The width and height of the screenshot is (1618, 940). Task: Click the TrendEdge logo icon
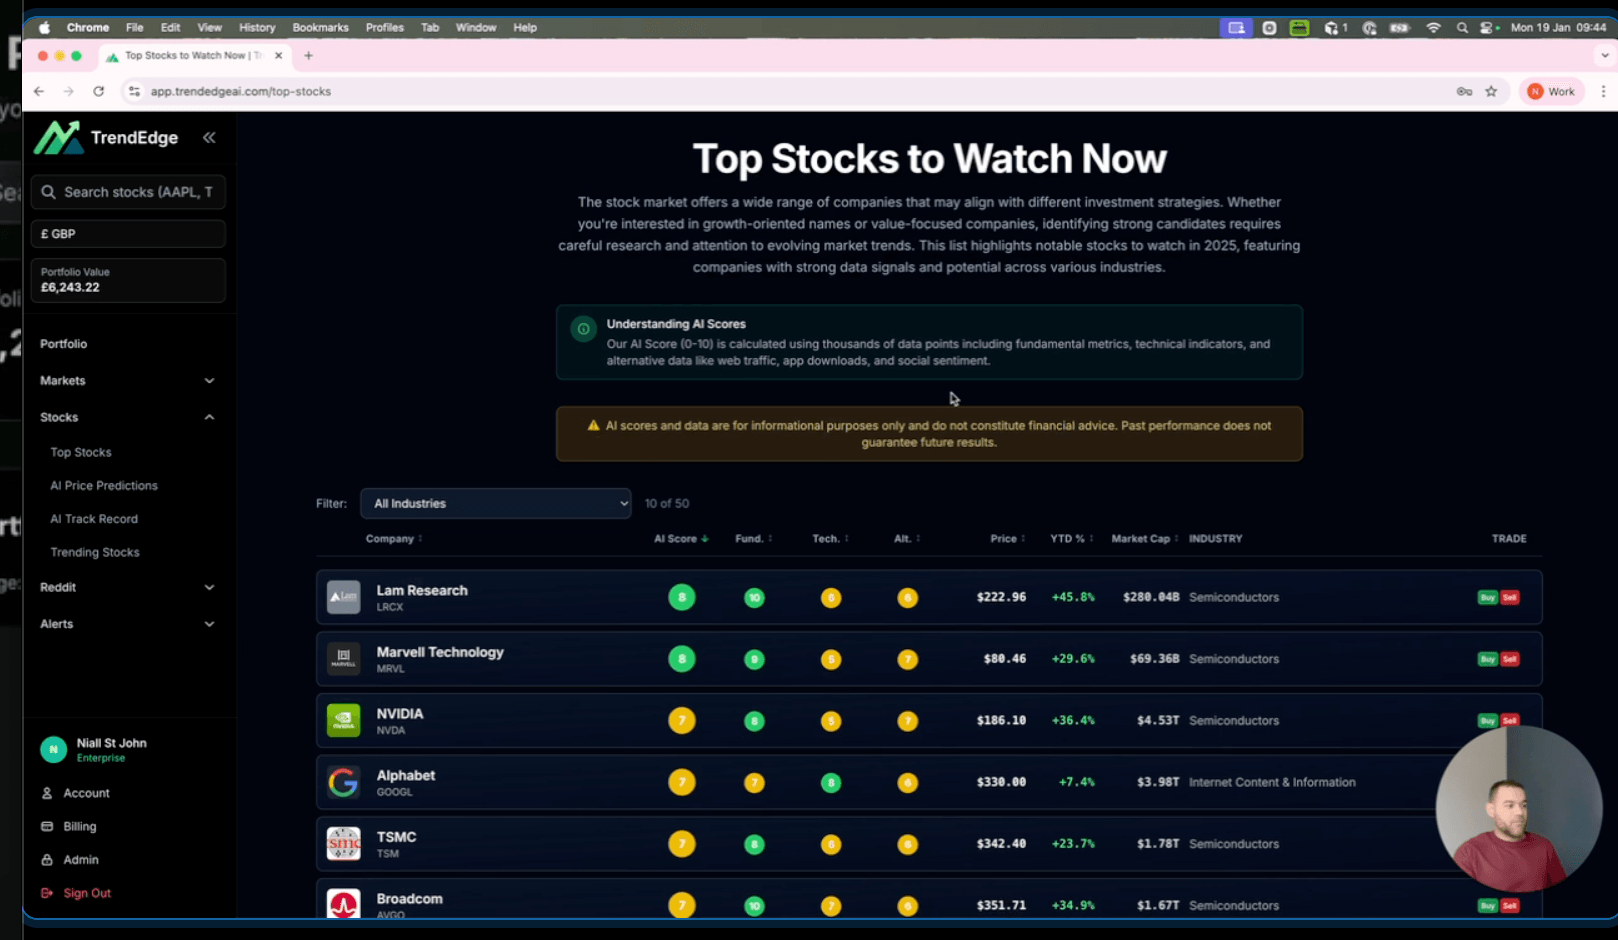tap(57, 138)
